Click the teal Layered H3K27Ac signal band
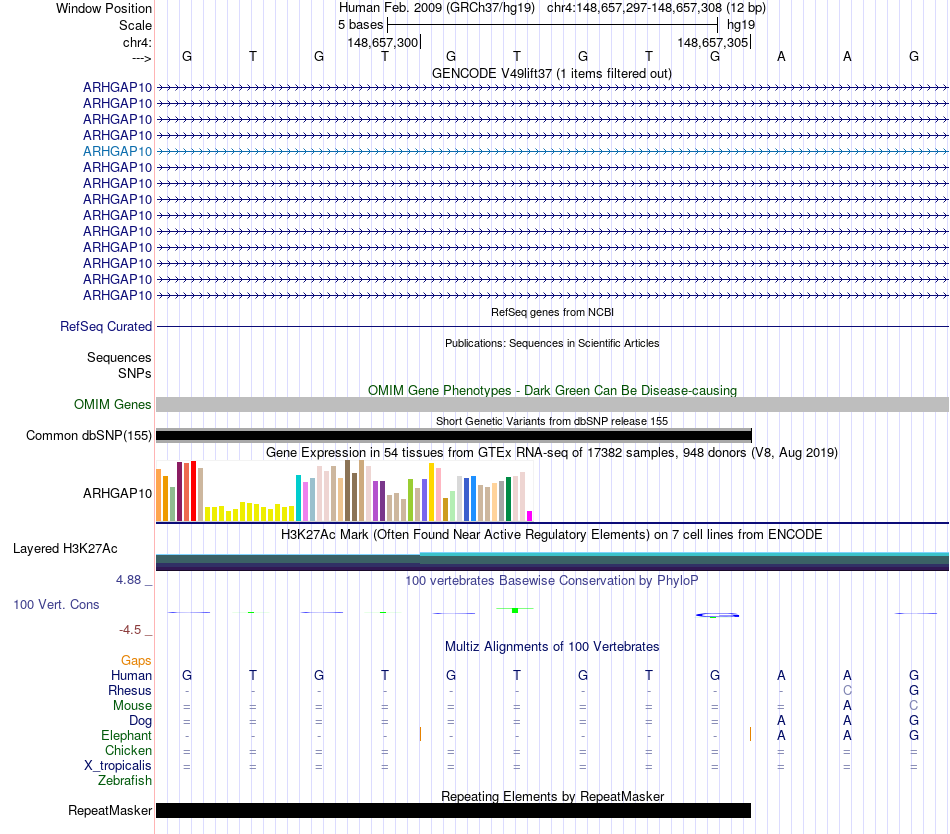The image size is (950, 834). point(552,561)
